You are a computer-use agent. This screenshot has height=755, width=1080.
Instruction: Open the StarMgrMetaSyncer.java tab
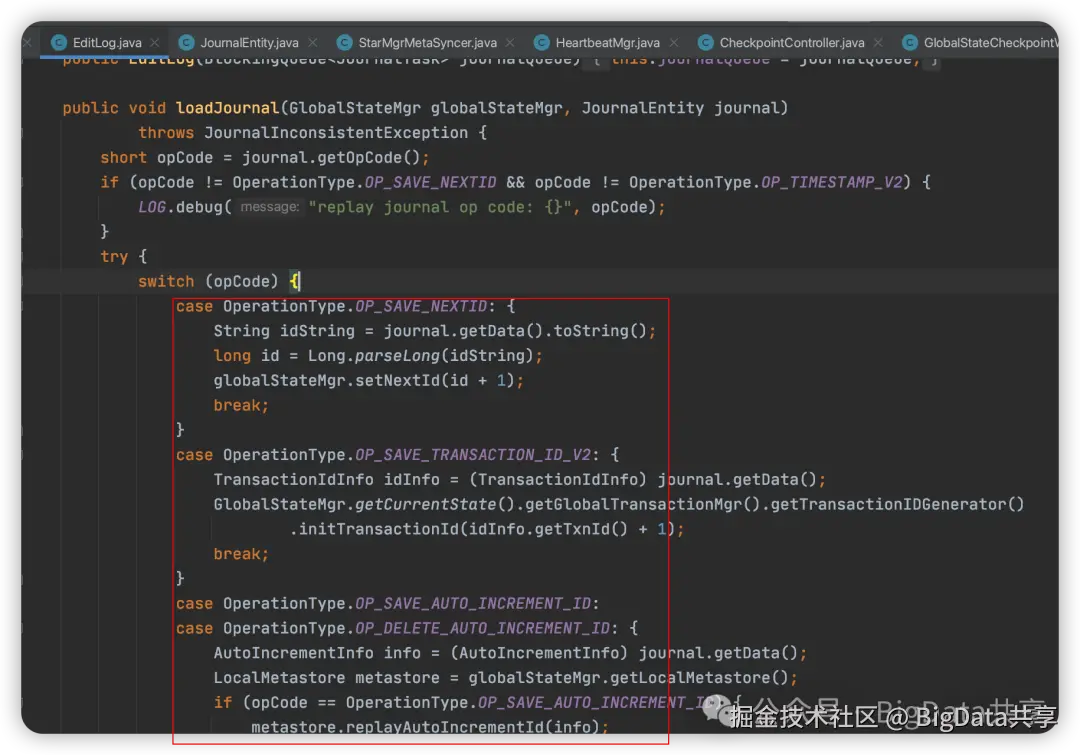point(427,43)
